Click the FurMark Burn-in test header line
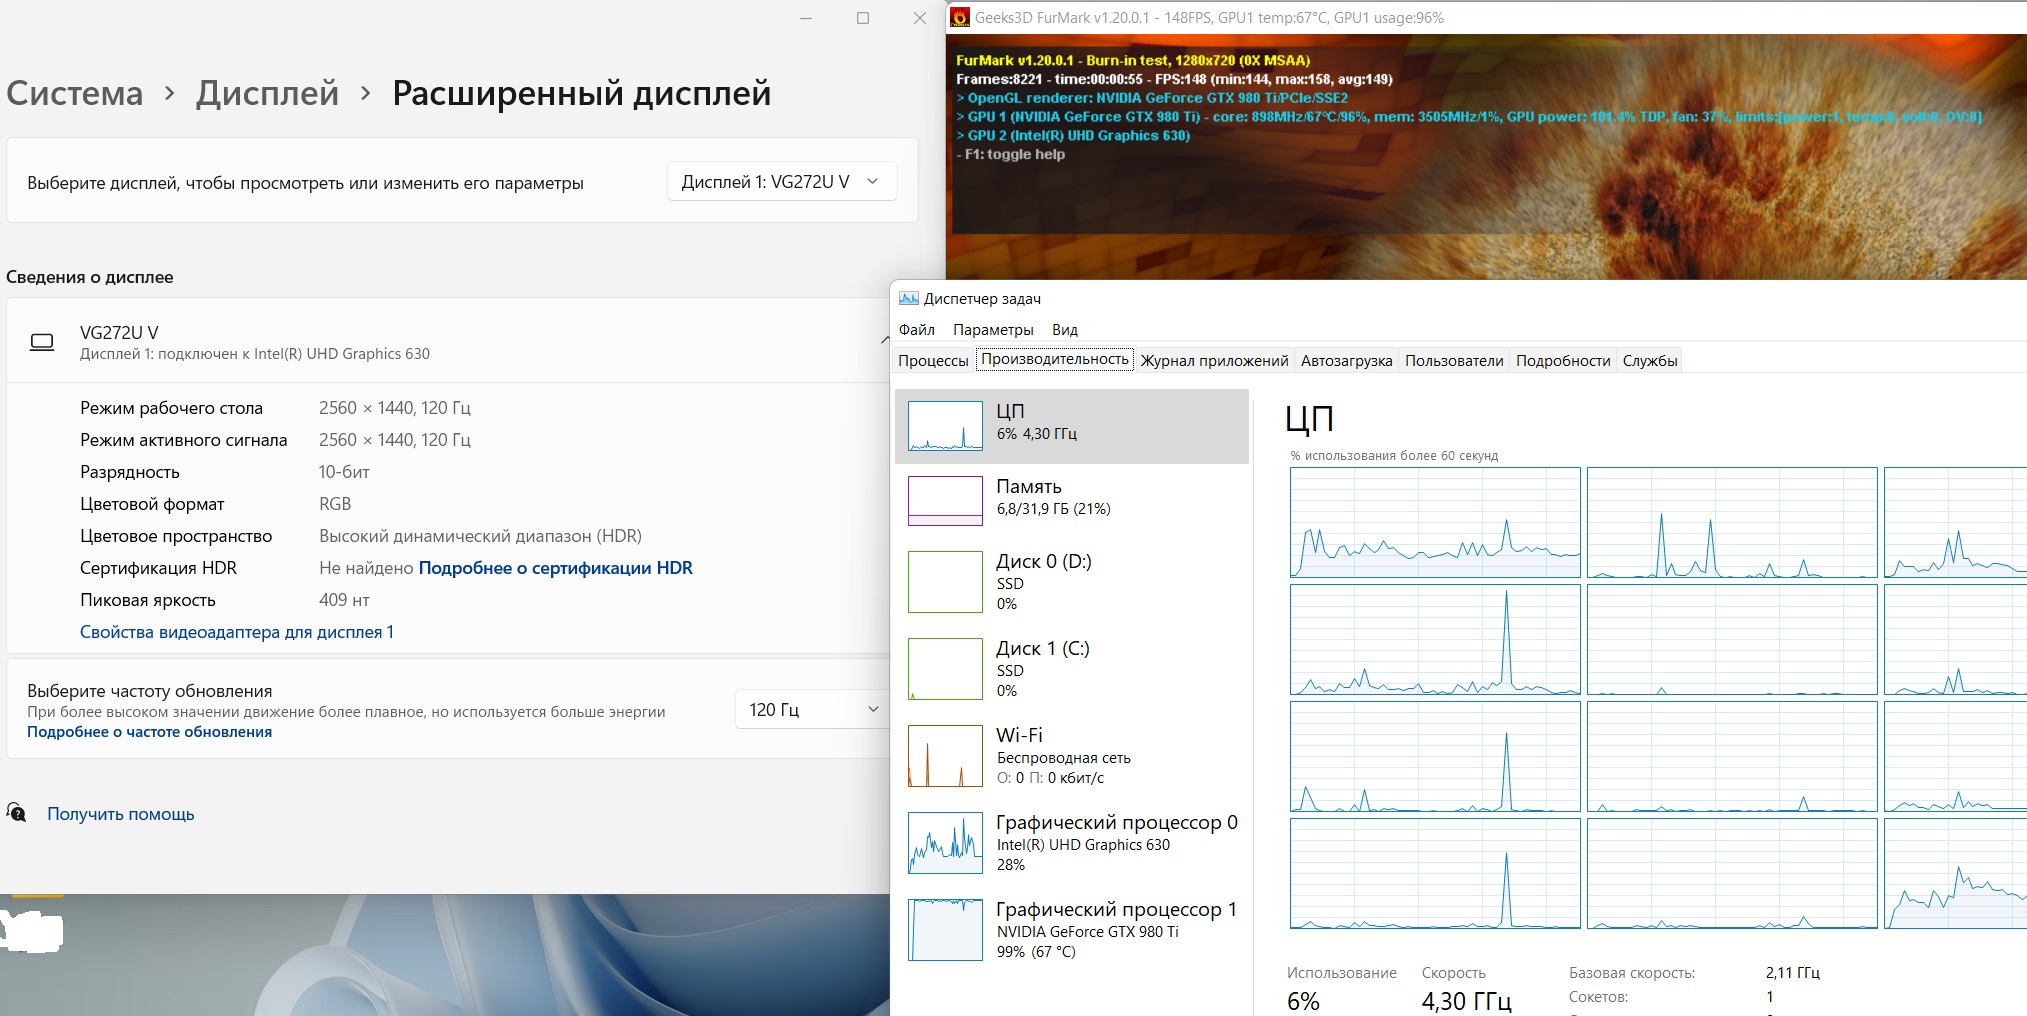 (x=1133, y=60)
